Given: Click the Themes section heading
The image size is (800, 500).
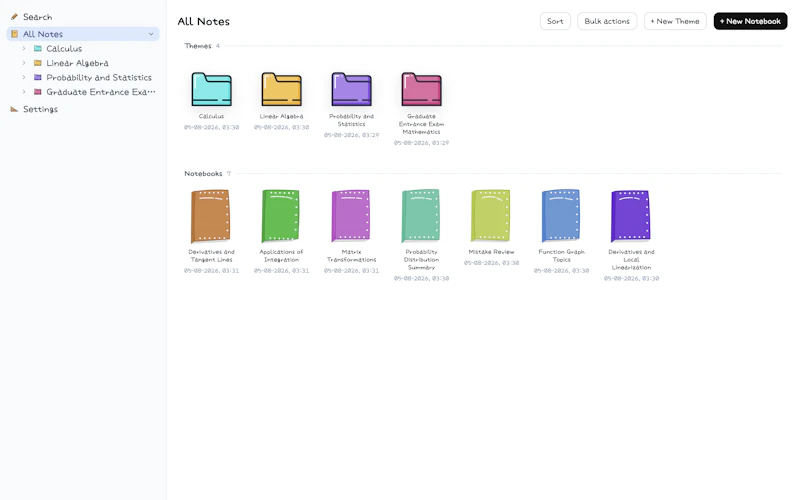Looking at the screenshot, I should 197,46.
